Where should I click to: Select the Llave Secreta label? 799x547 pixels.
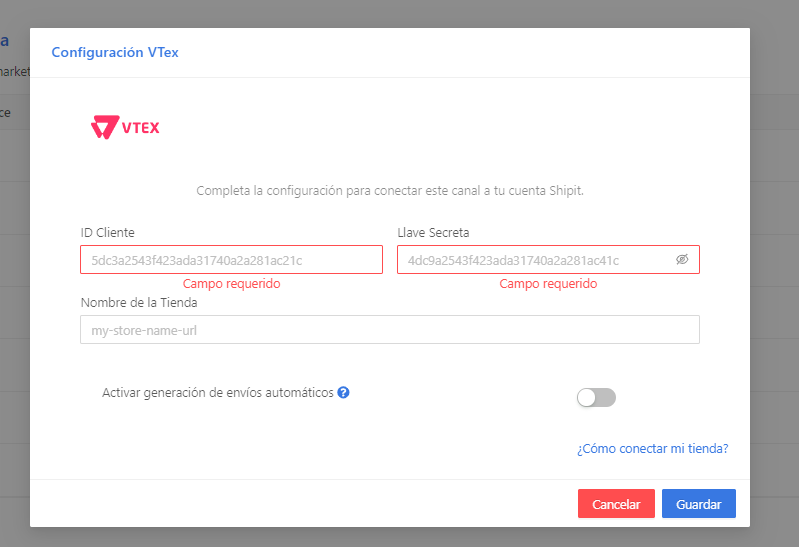tap(433, 232)
